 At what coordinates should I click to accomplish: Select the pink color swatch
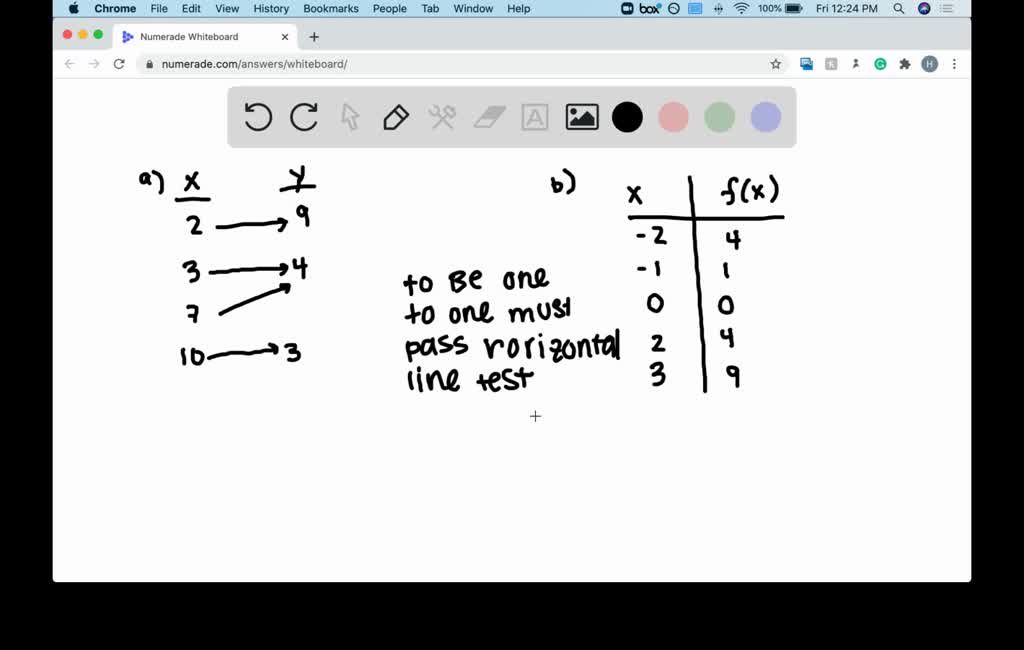tap(672, 117)
